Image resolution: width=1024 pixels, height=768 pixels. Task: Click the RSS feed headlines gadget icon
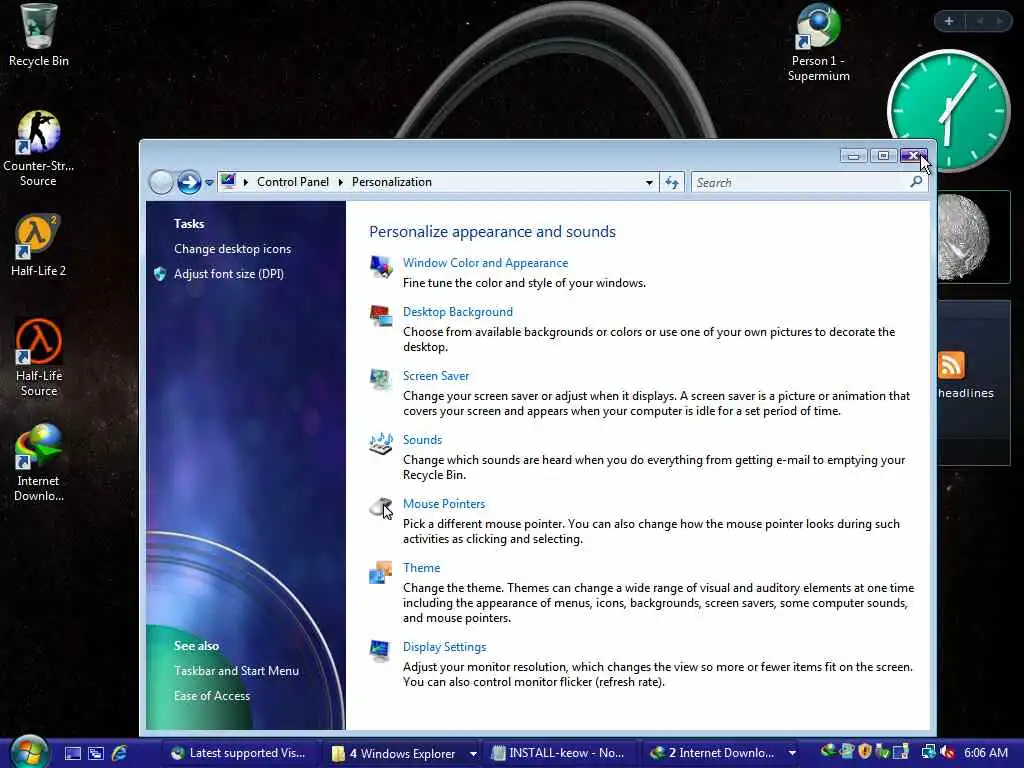click(951, 364)
